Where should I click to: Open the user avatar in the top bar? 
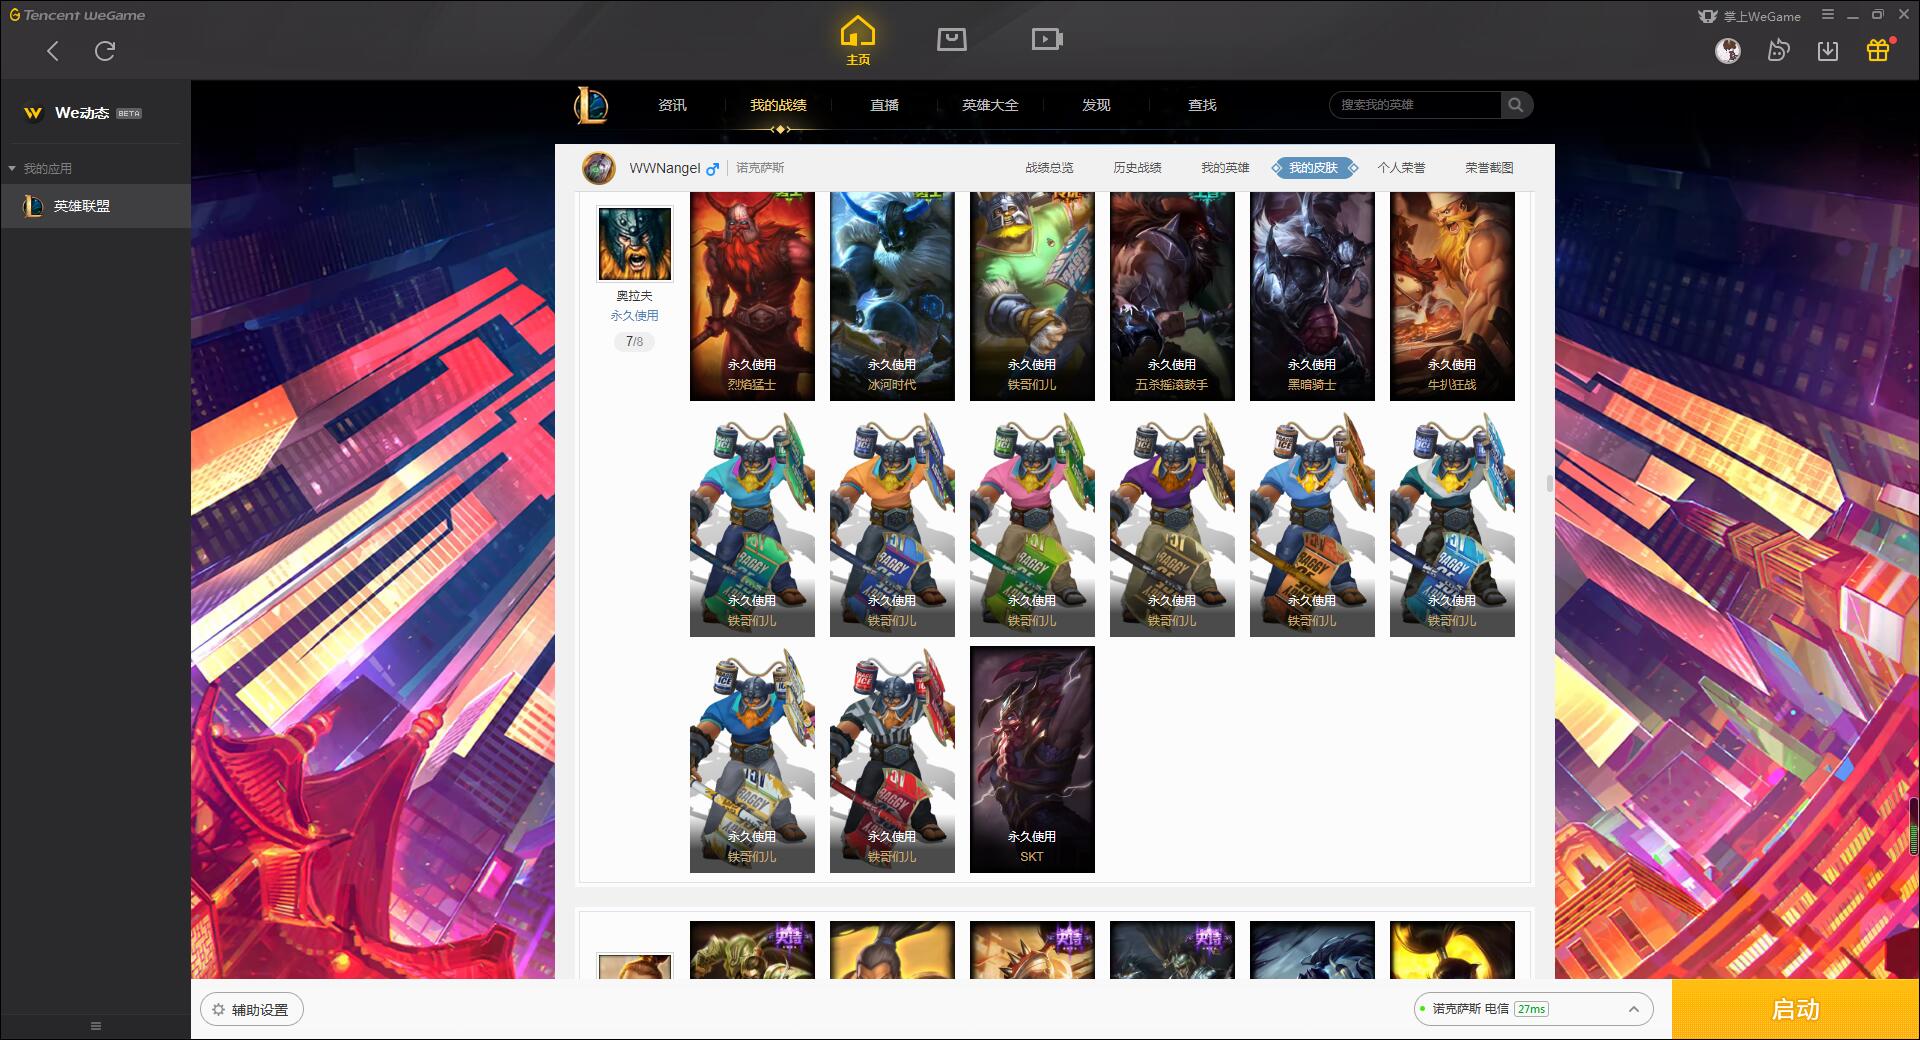point(1727,50)
